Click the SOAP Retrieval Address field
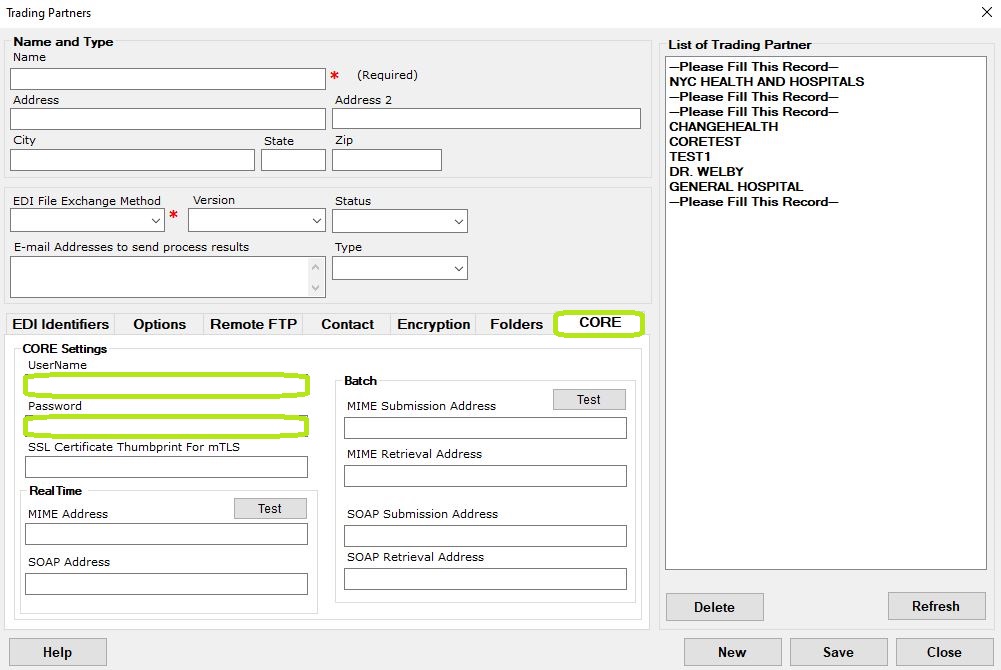The height and width of the screenshot is (670, 1001). coord(485,579)
